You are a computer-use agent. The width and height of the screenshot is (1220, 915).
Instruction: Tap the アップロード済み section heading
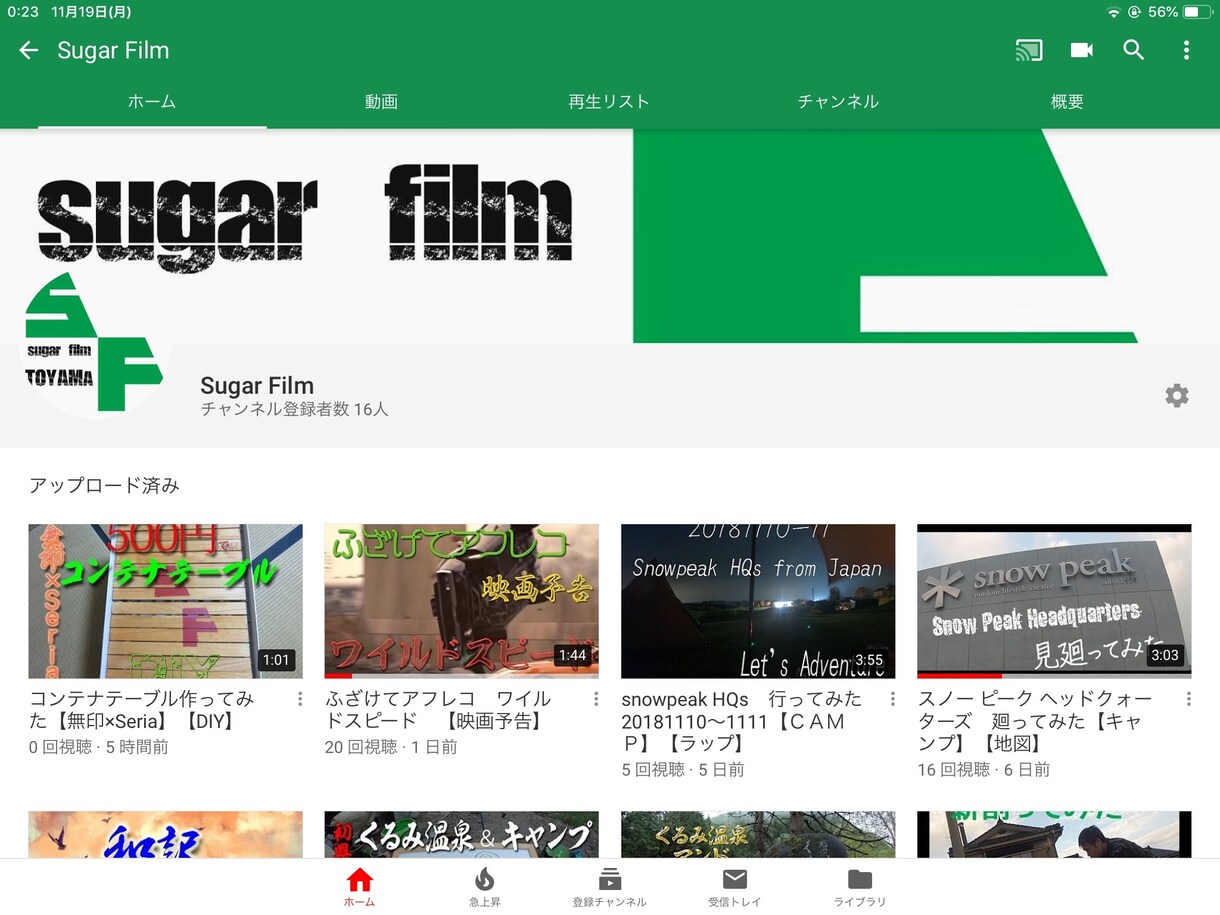click(x=104, y=485)
